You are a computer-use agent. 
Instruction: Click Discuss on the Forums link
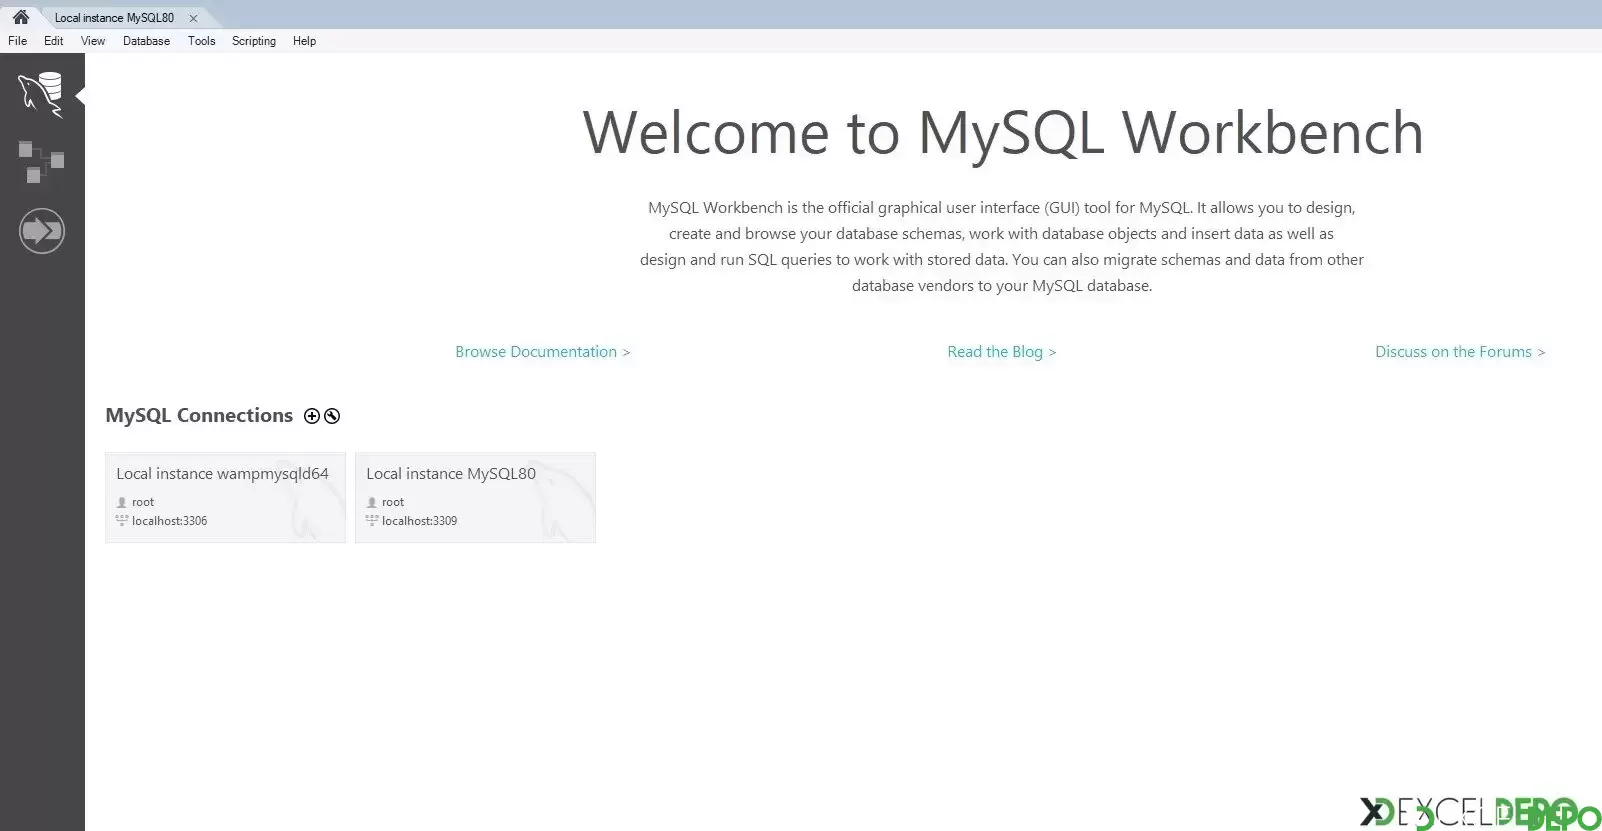click(x=1460, y=352)
